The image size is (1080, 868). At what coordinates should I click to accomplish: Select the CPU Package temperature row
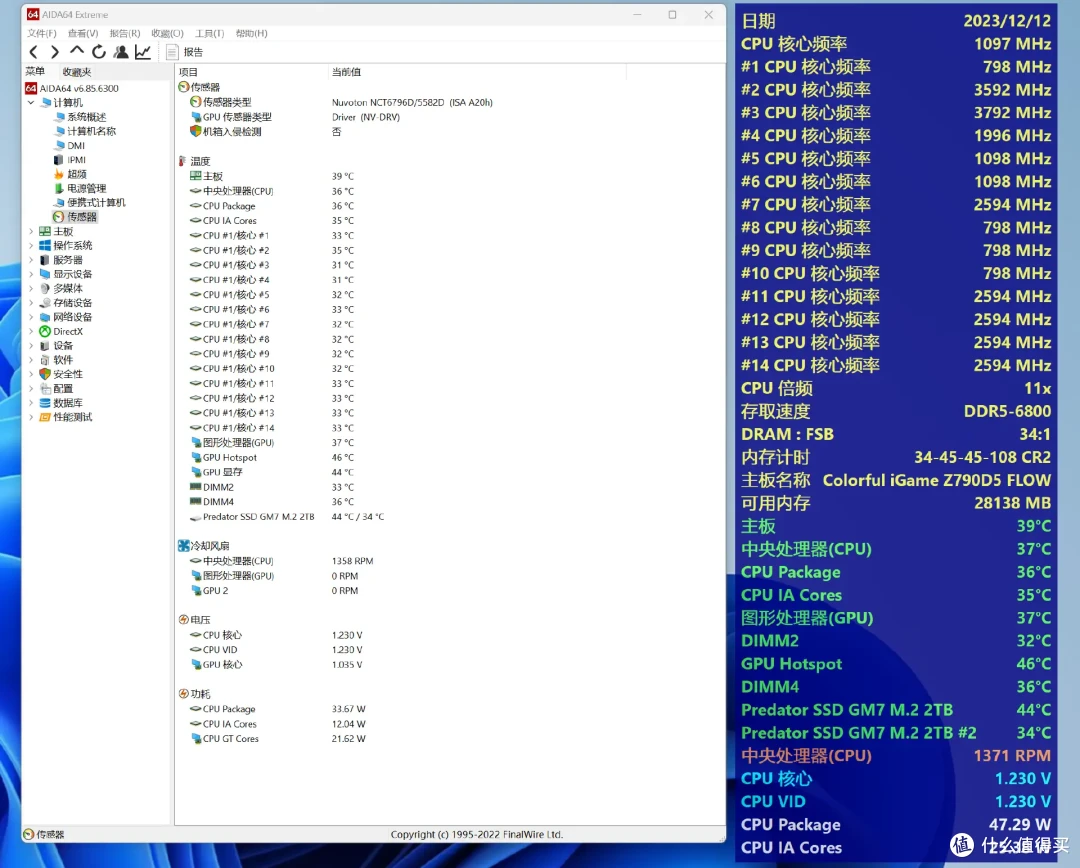pos(272,206)
